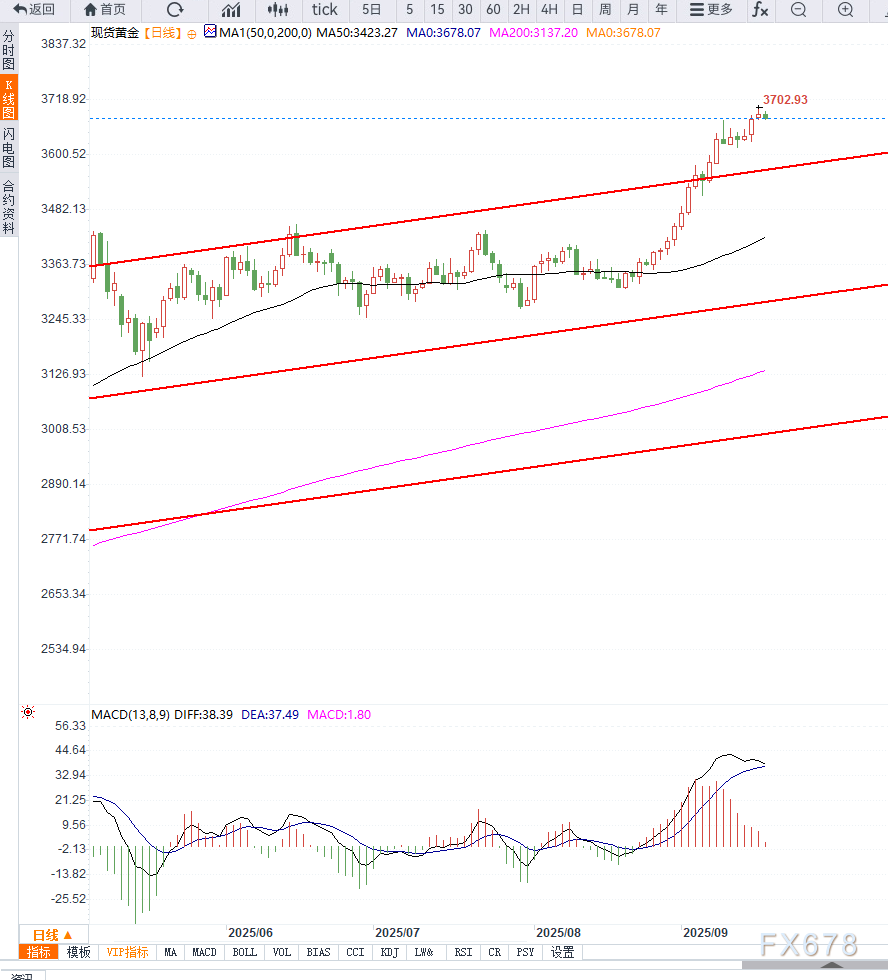Go to 首页 home page
Viewport: 888px width, 980px height.
[105, 10]
